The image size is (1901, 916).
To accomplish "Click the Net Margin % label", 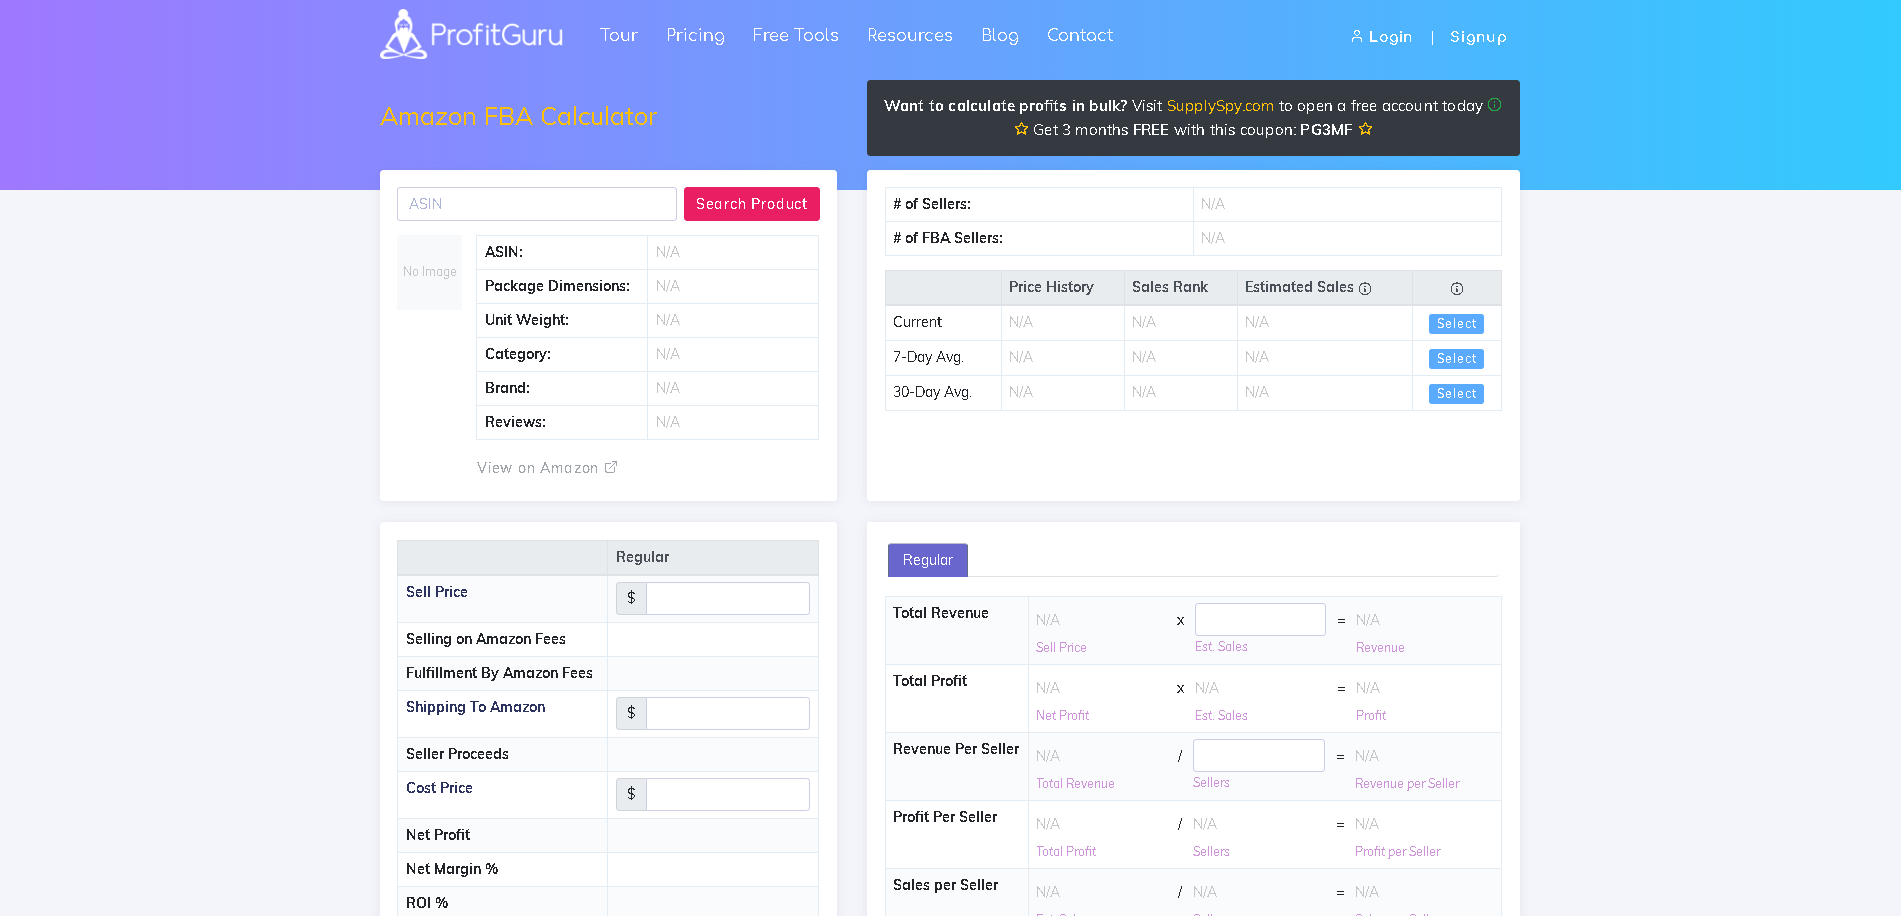I will coord(452,869).
